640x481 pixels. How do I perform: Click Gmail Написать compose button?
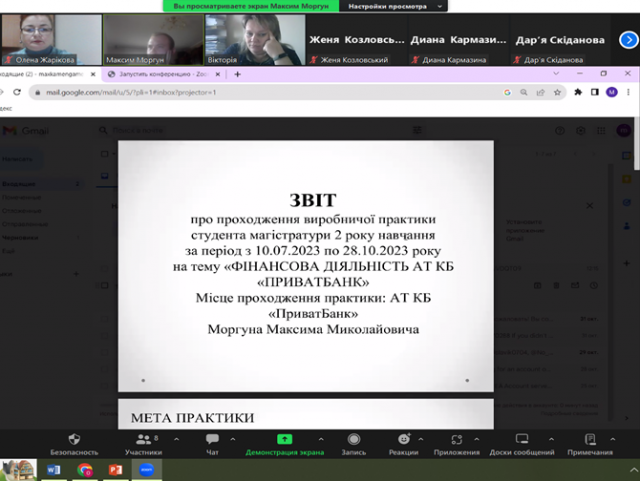[x=20, y=159]
